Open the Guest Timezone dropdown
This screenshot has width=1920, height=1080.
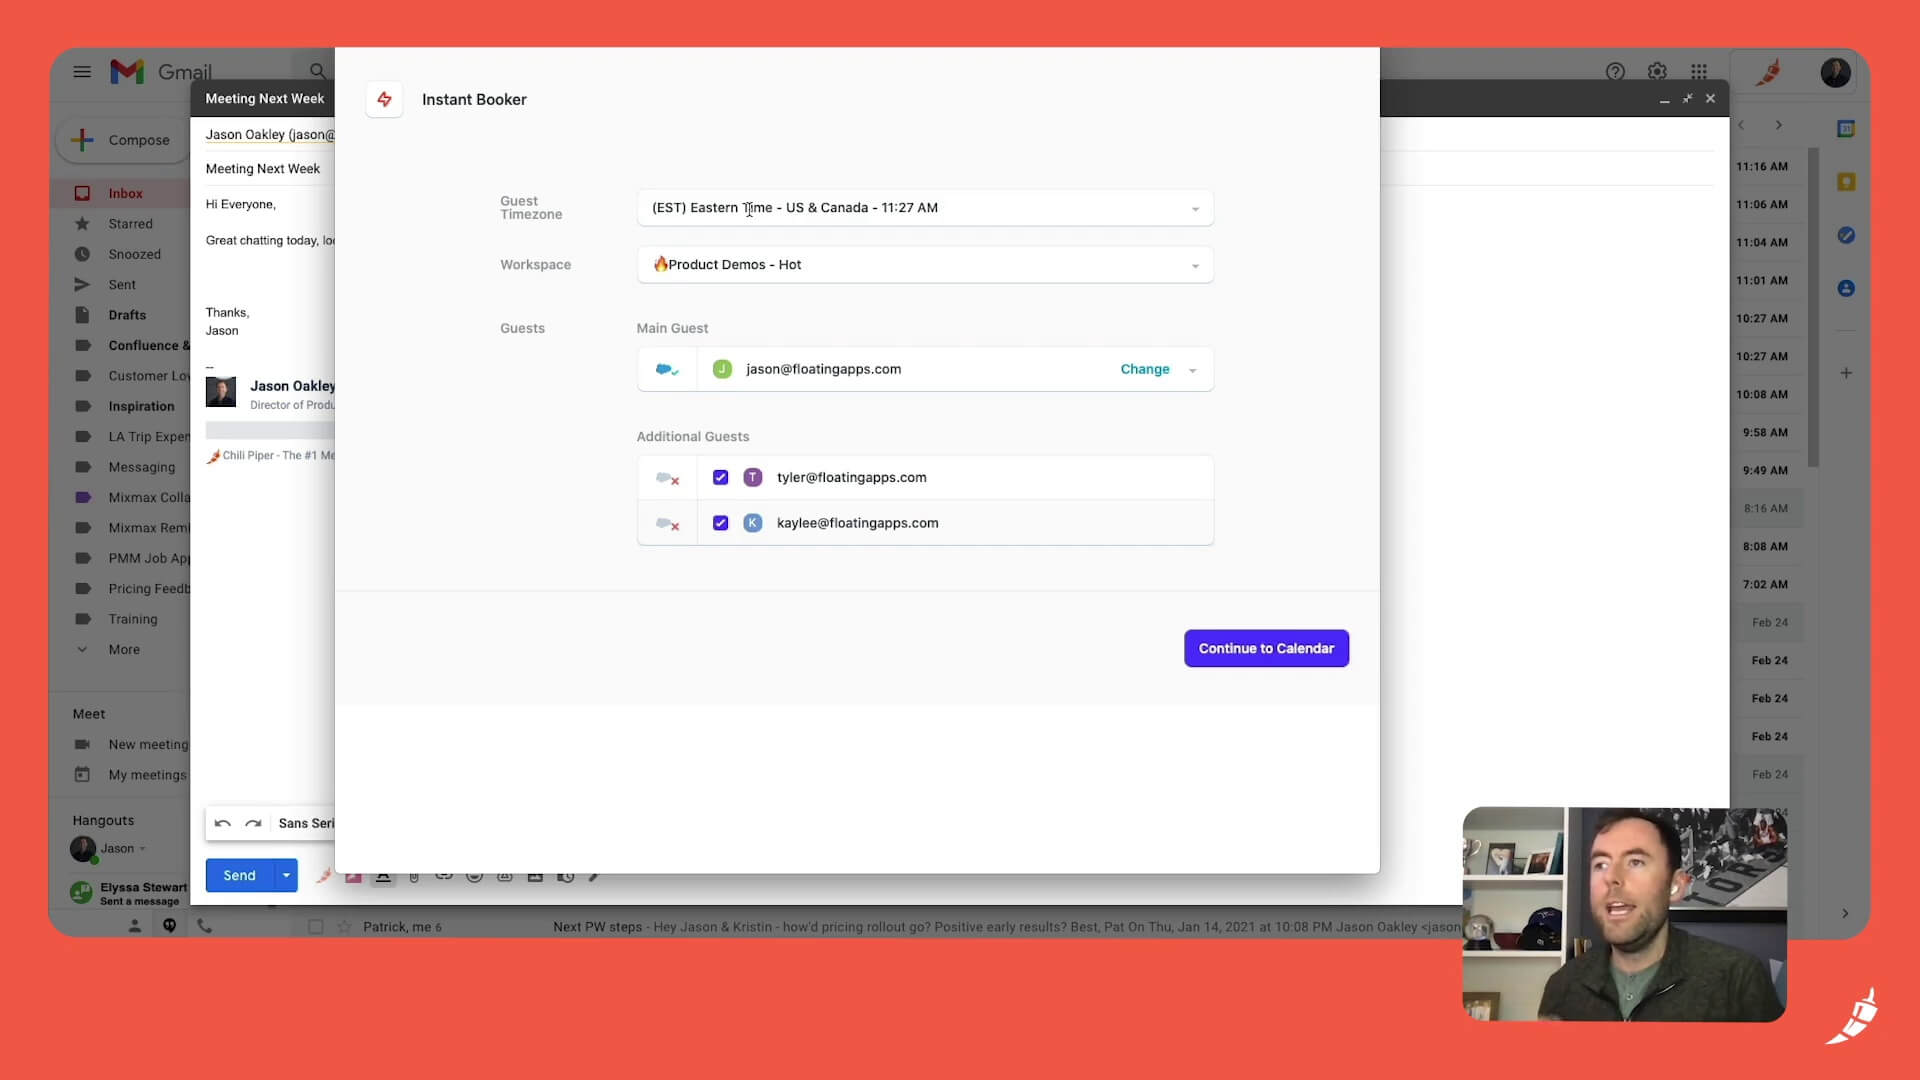pos(924,208)
